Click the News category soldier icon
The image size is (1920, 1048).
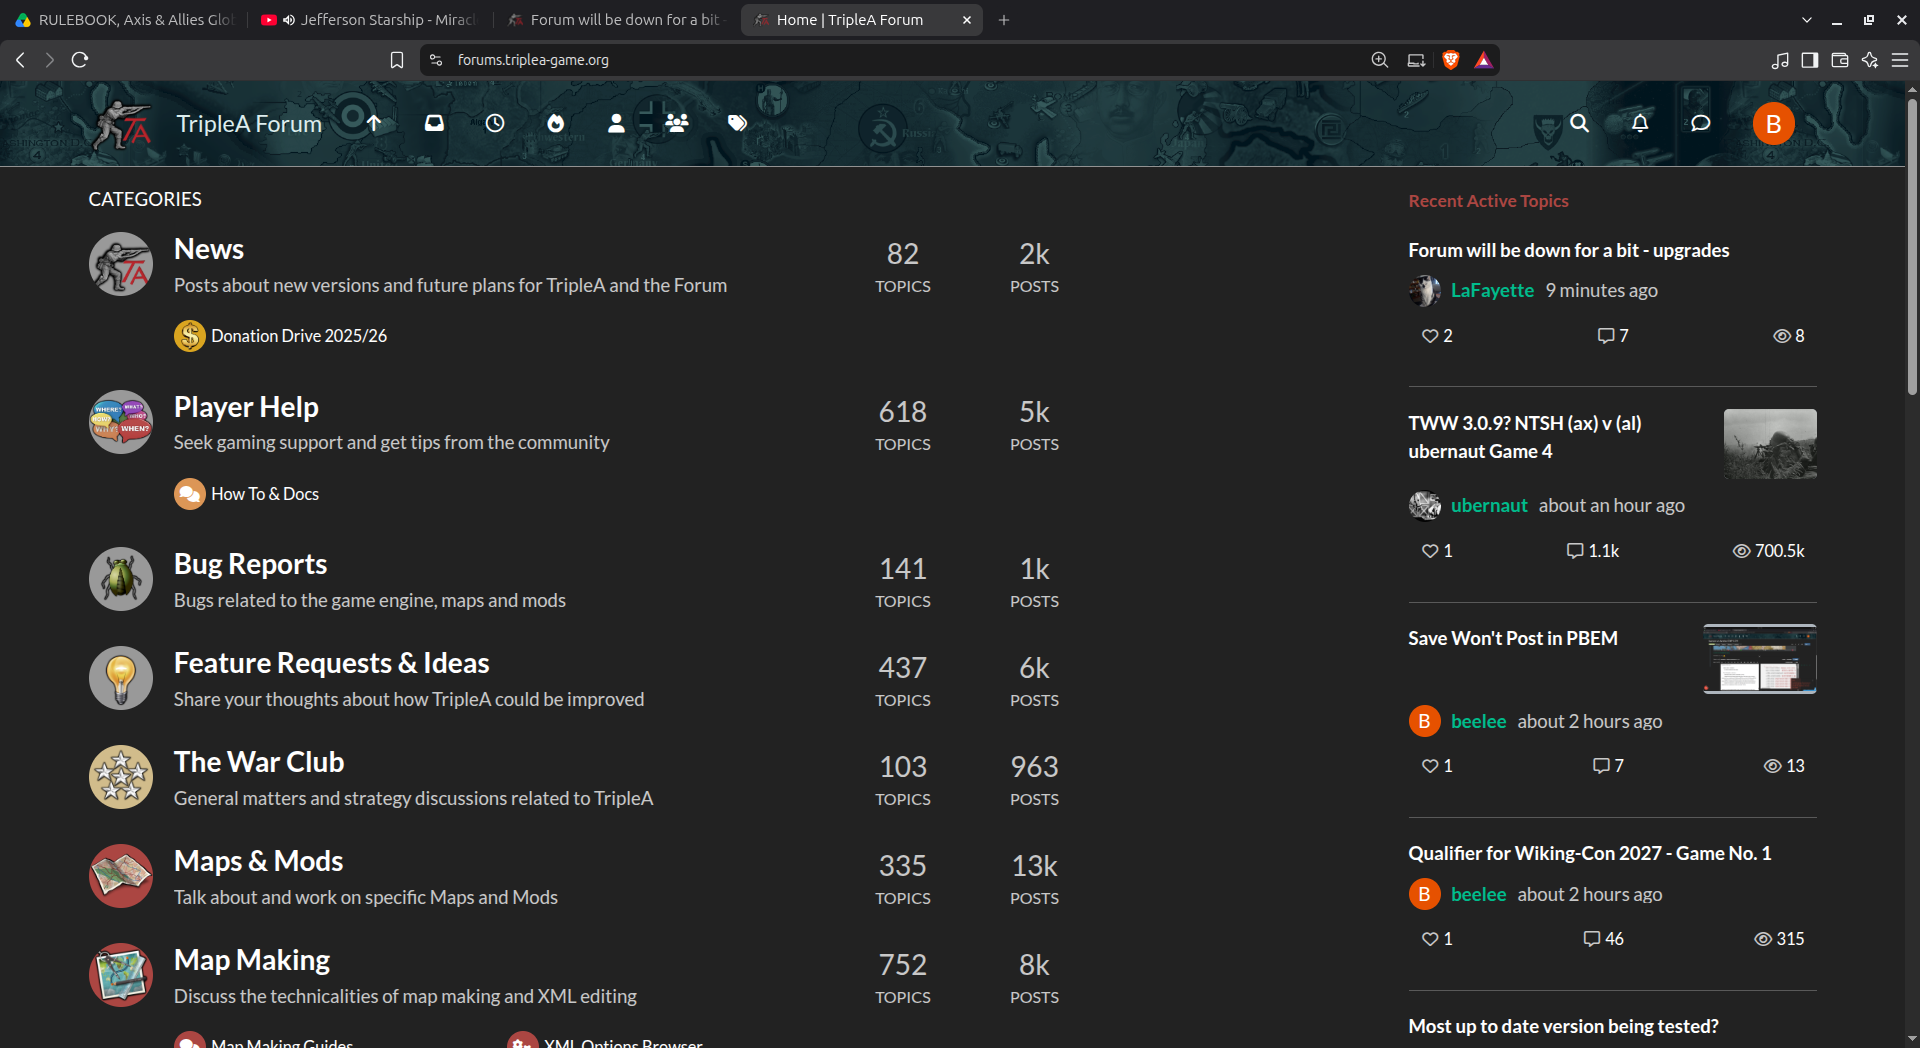(x=121, y=264)
